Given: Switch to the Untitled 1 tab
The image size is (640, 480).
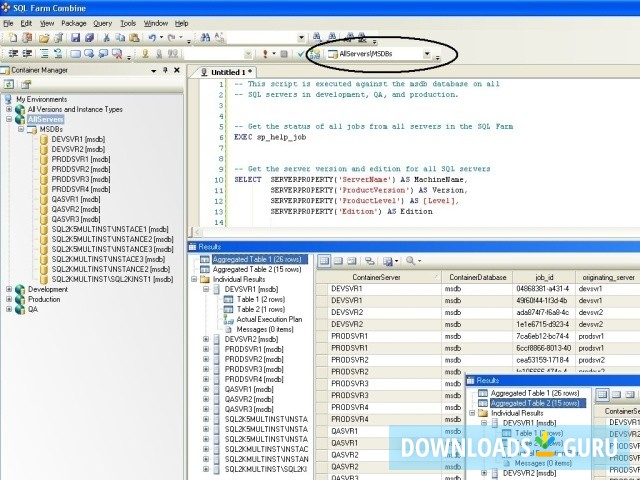Looking at the screenshot, I should 230,72.
